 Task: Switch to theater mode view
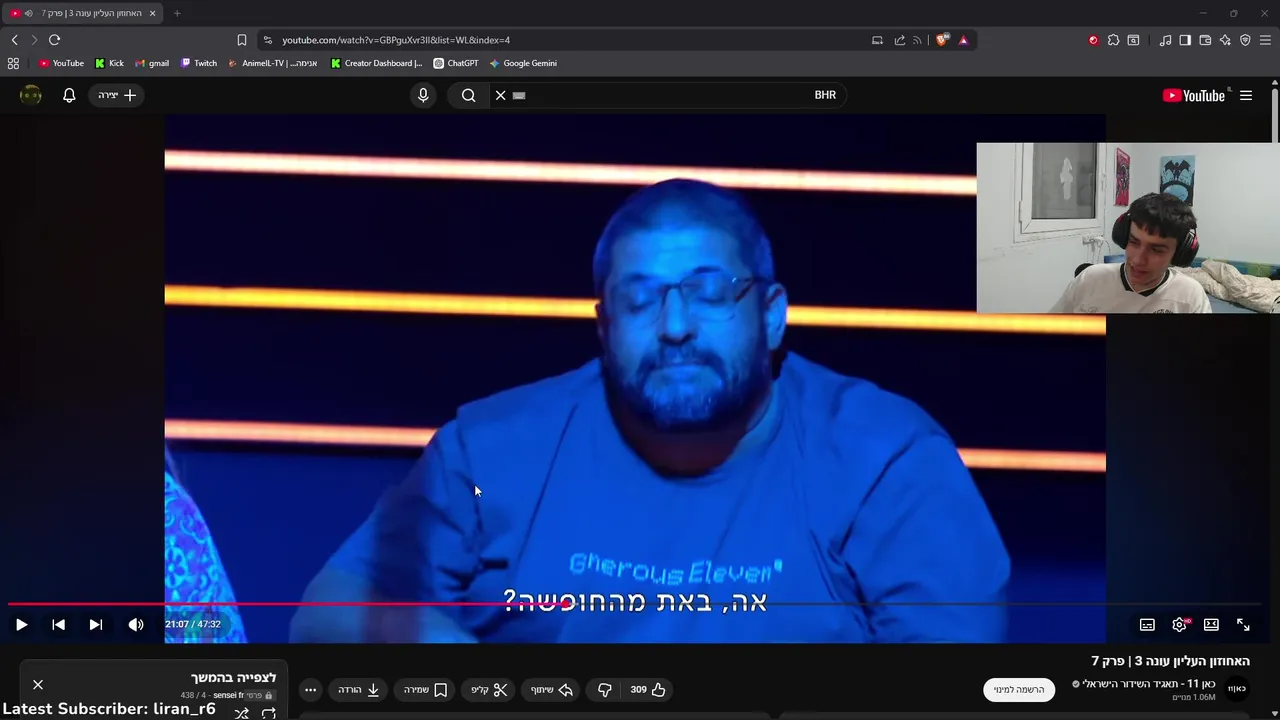1211,624
